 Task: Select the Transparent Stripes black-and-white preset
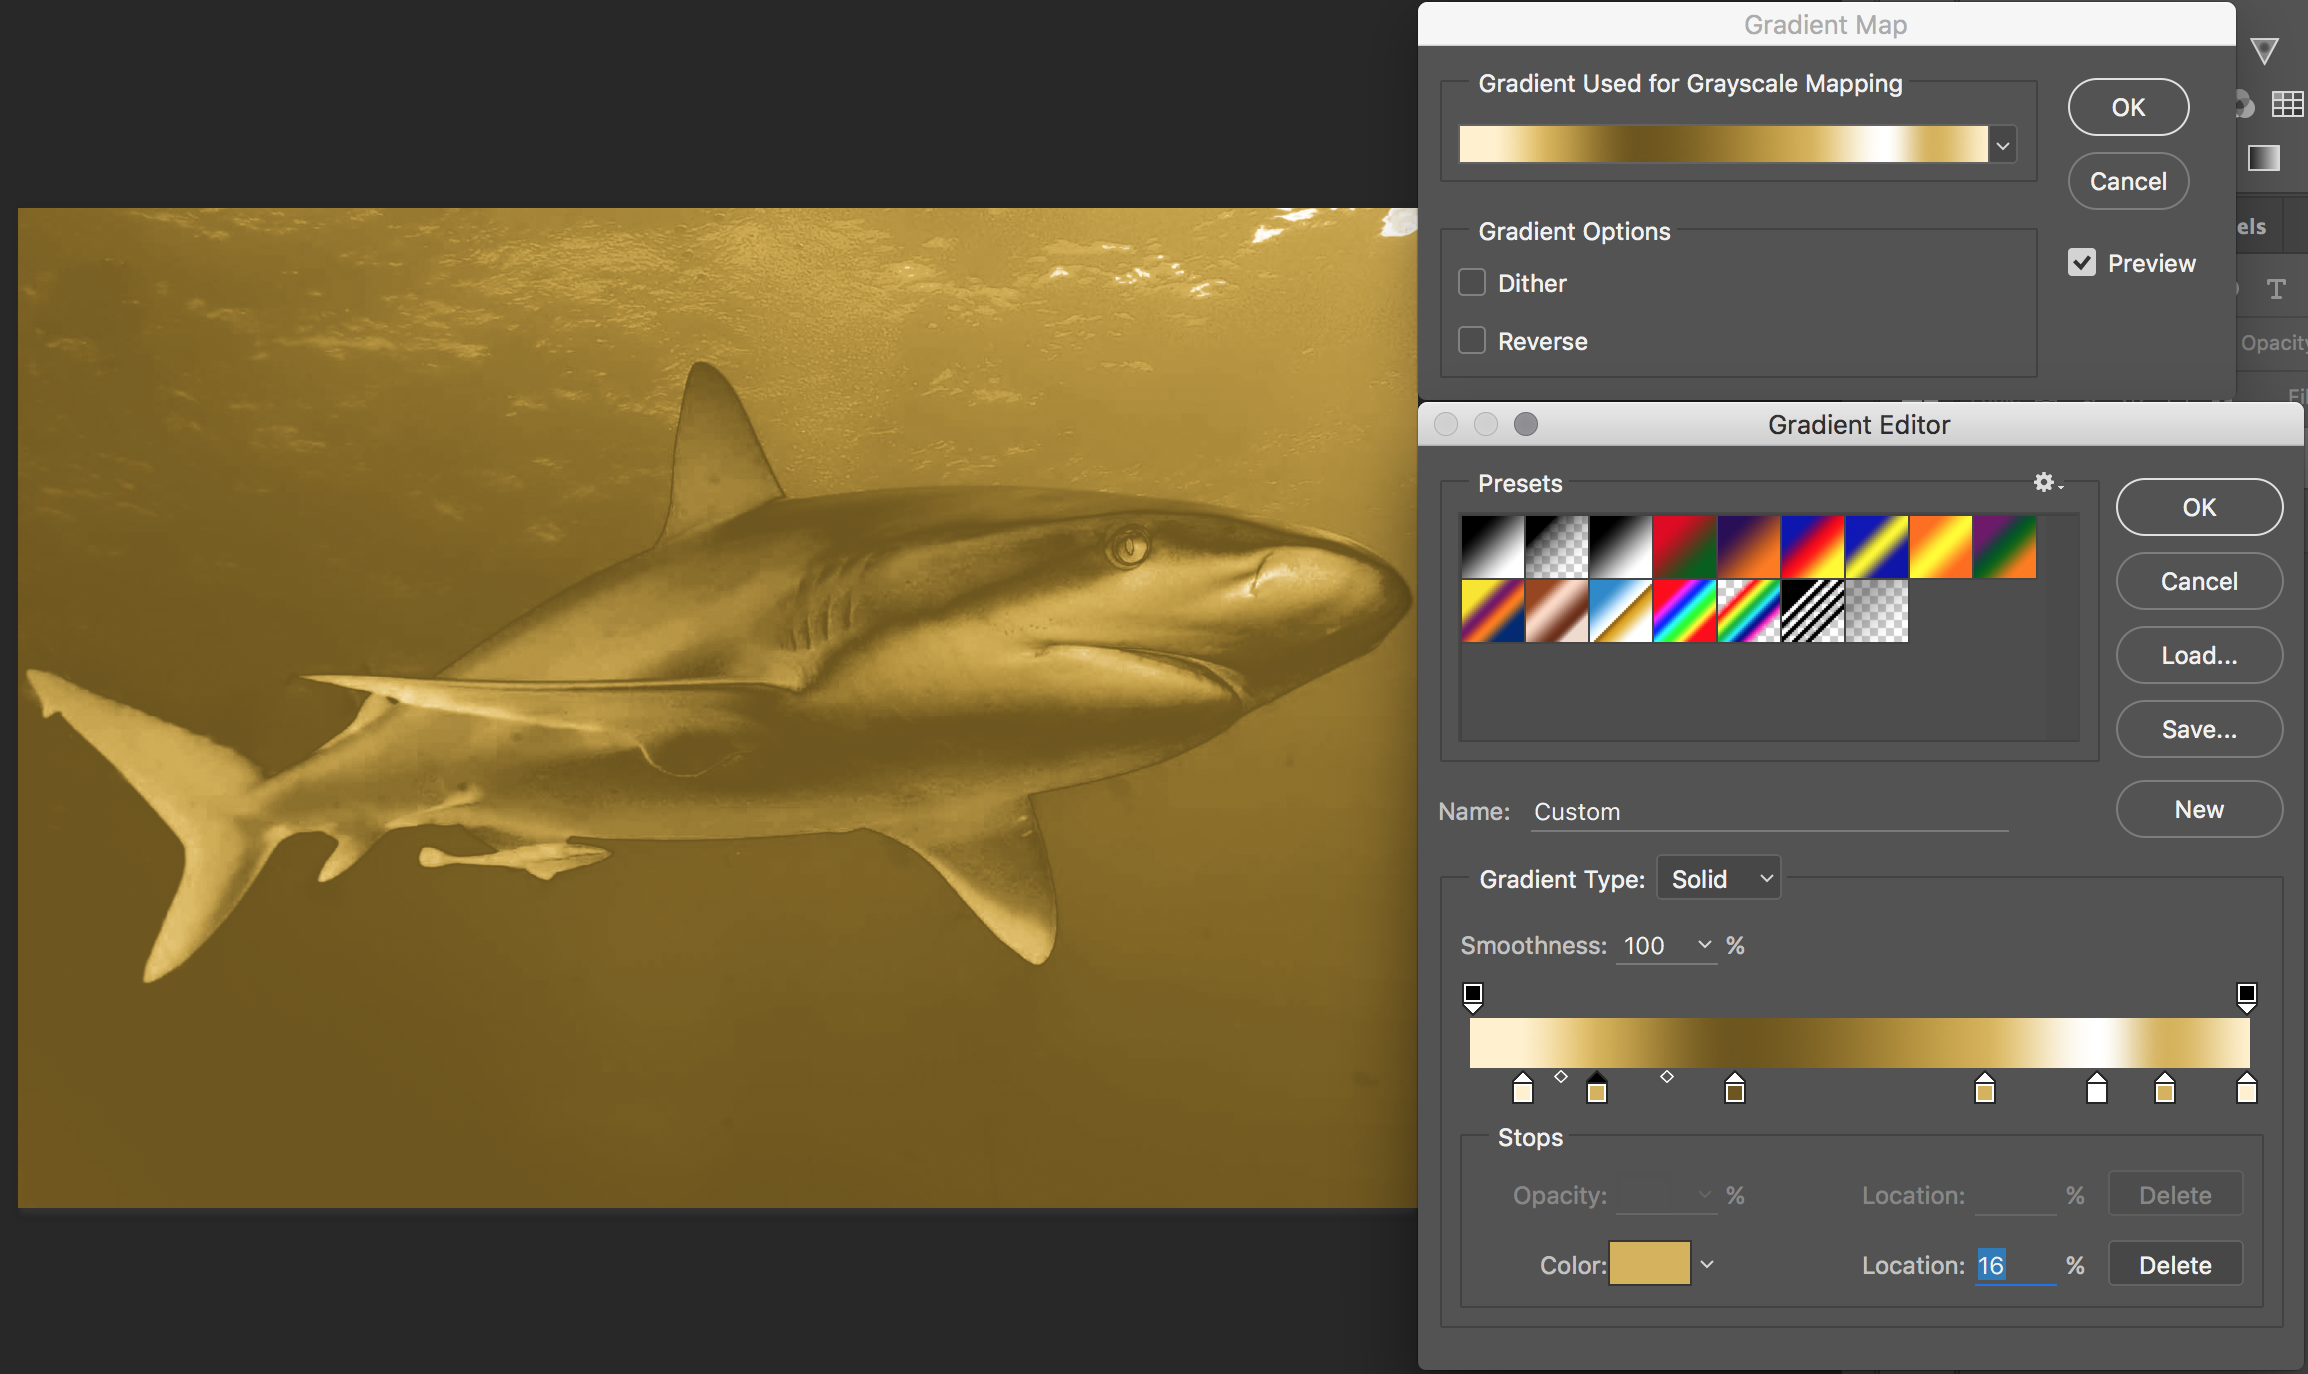click(1813, 611)
